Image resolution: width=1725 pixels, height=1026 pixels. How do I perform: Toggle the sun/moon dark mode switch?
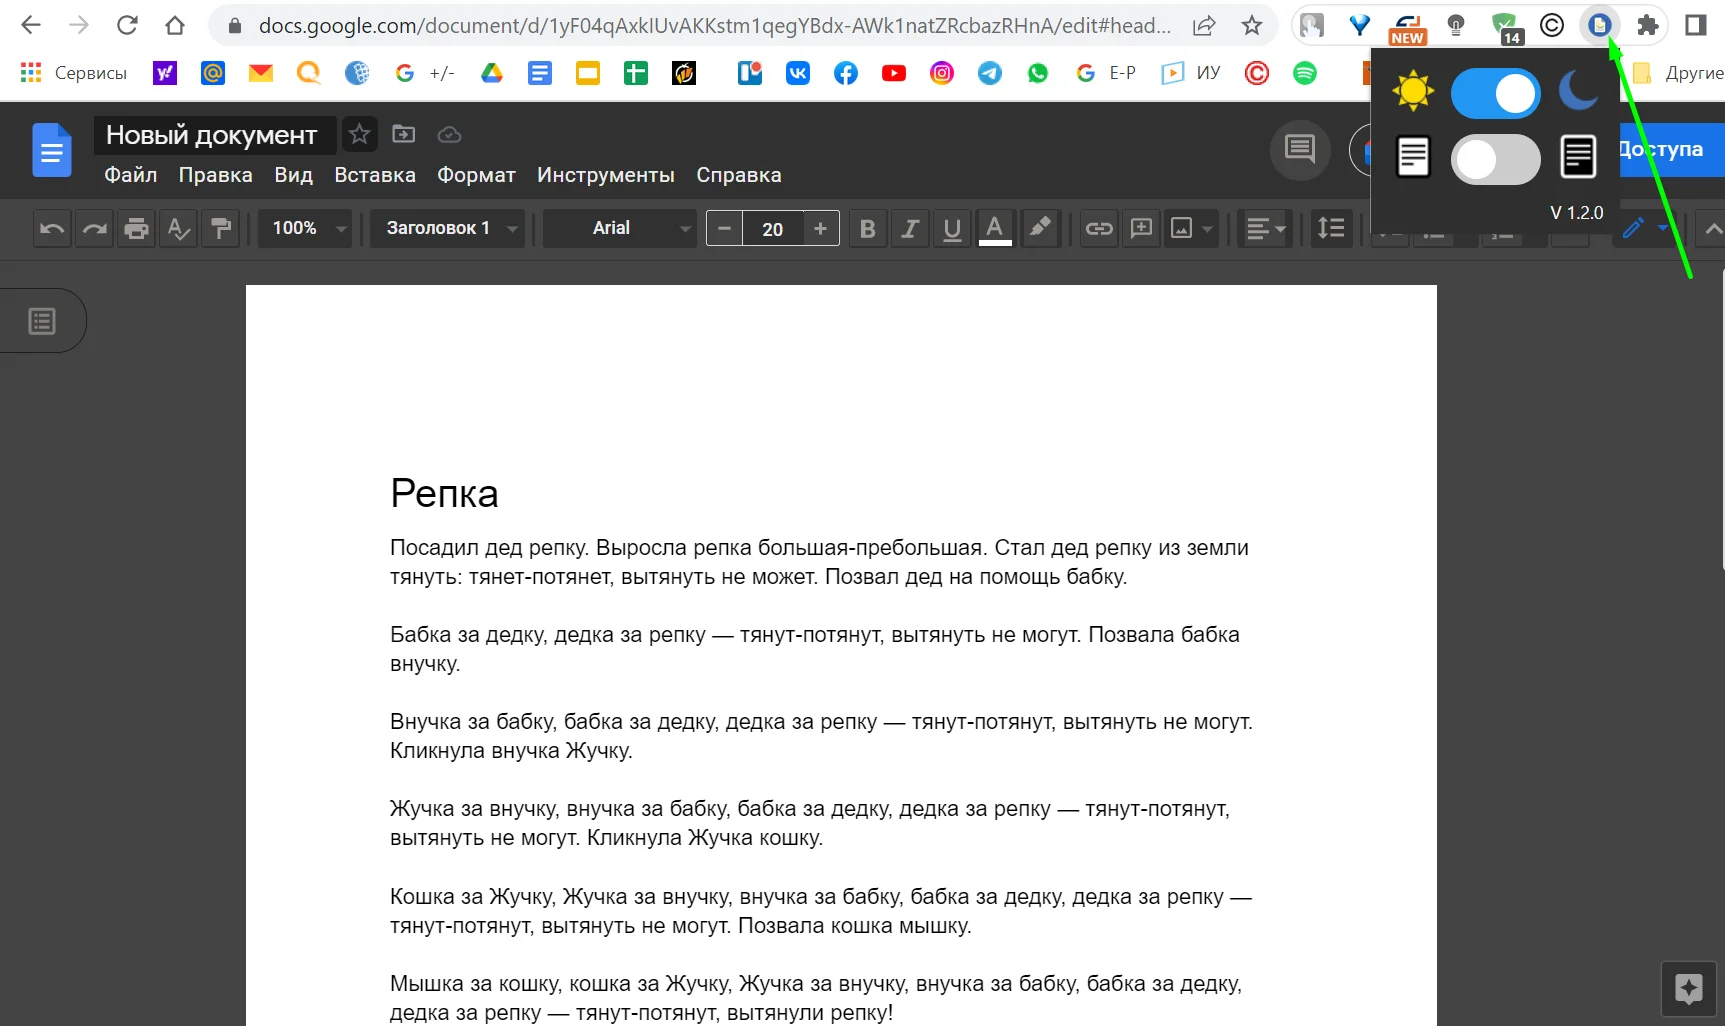coord(1495,94)
